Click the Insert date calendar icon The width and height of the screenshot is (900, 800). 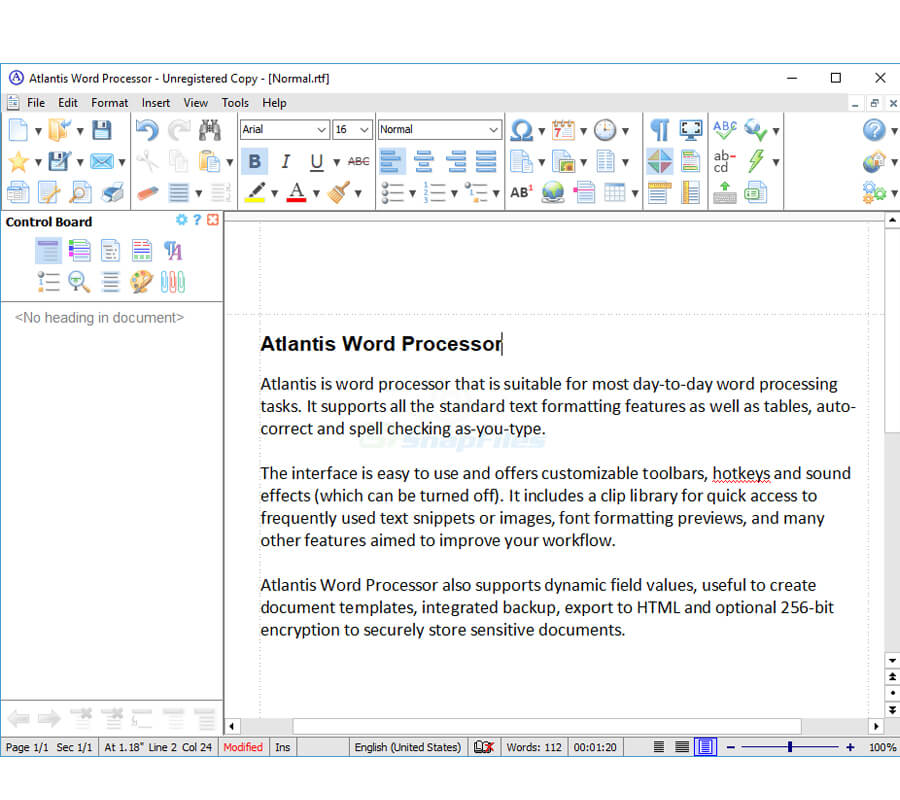click(x=563, y=130)
